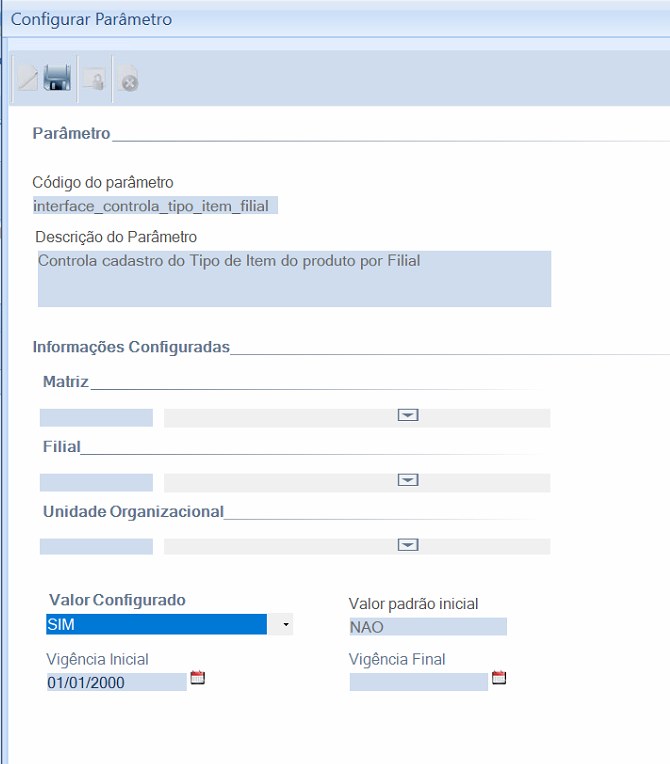Expand the Matriz dropdown list
Screen dimensions: 670x764
click(408, 415)
